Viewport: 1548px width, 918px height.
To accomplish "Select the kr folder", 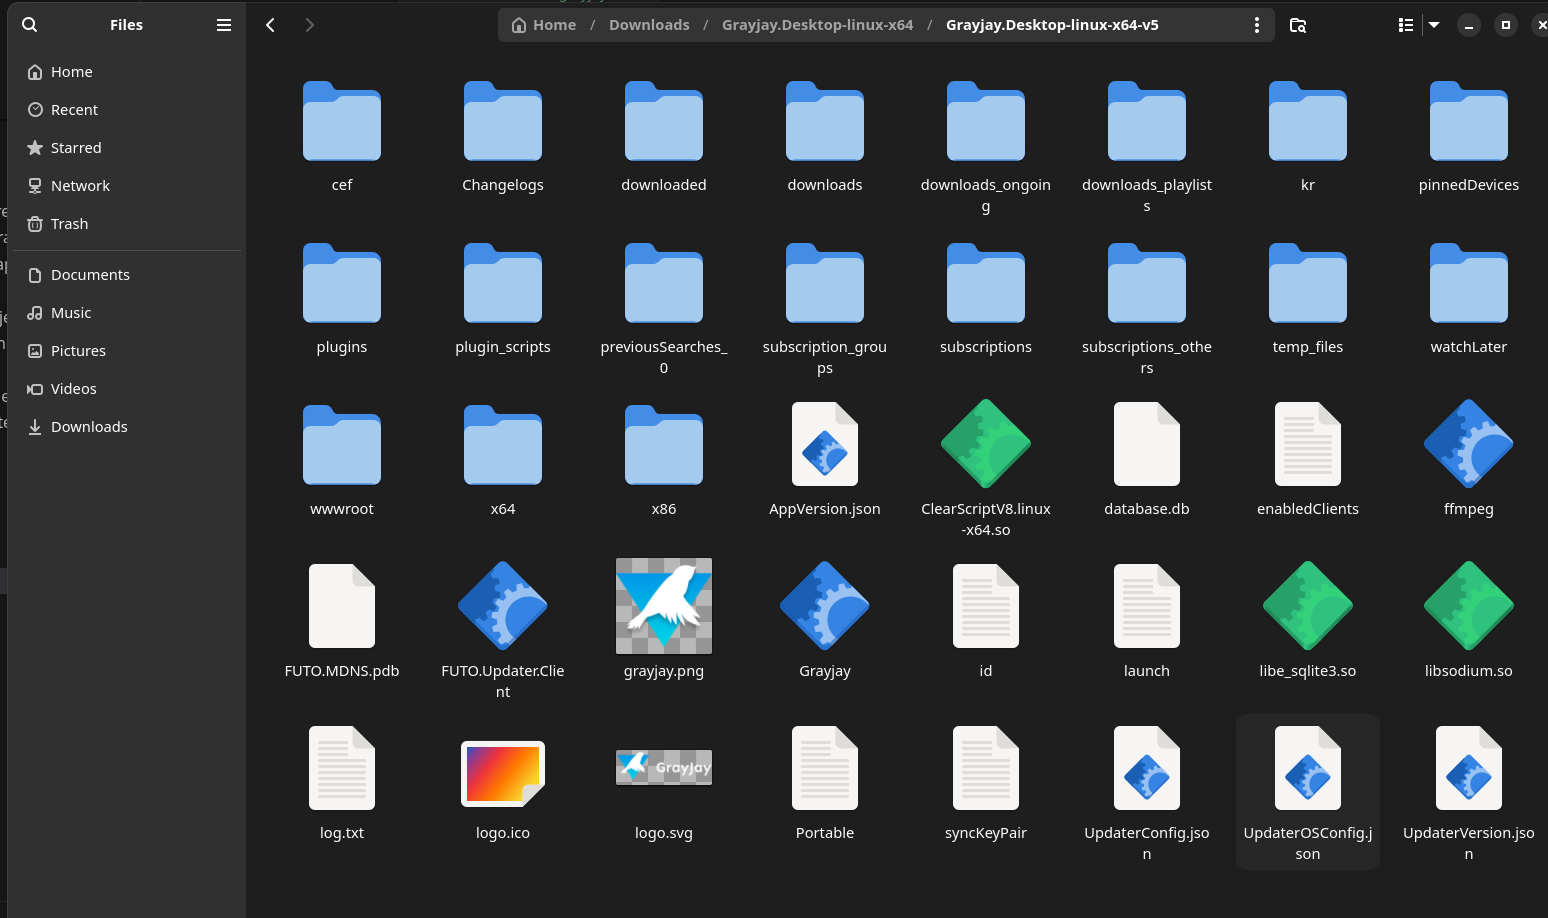I will click(1308, 121).
